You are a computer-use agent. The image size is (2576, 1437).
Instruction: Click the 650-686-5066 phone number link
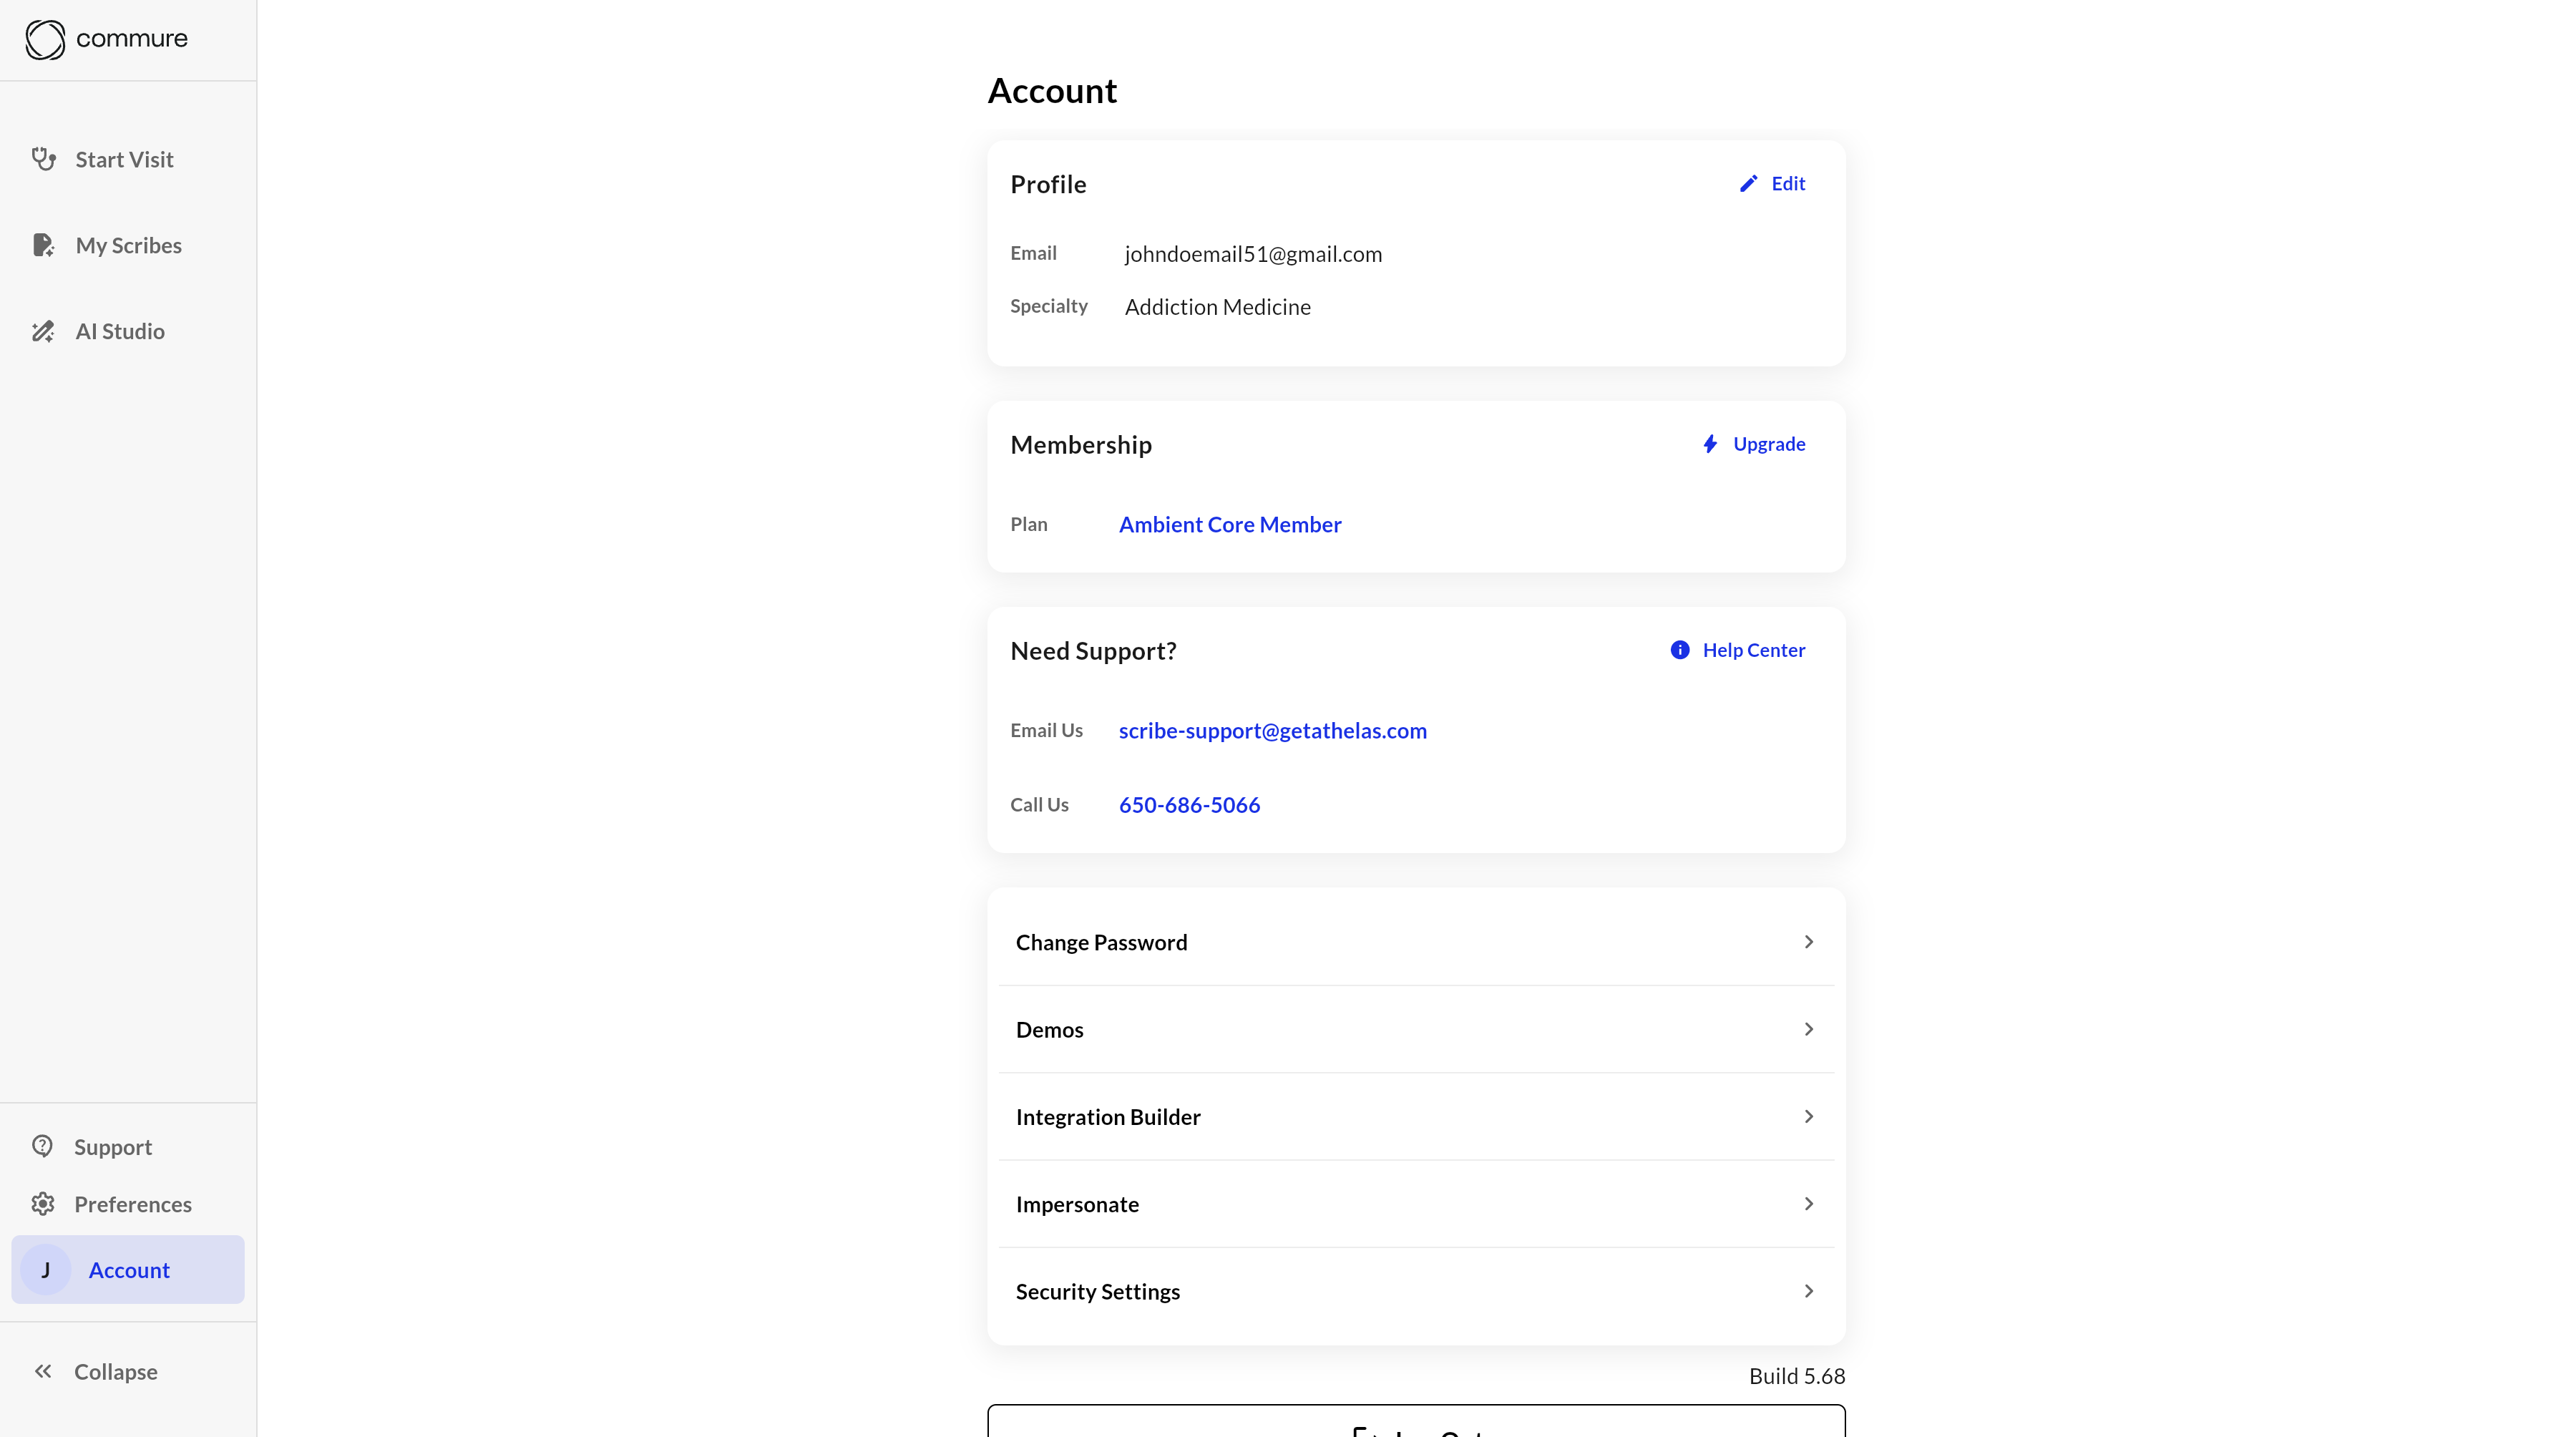[1189, 805]
